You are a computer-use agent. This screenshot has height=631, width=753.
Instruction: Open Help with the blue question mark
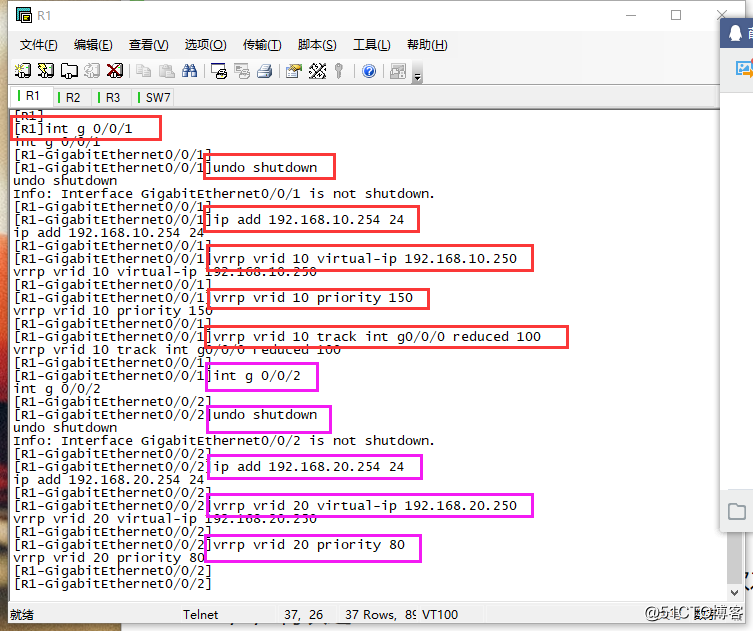pos(369,71)
